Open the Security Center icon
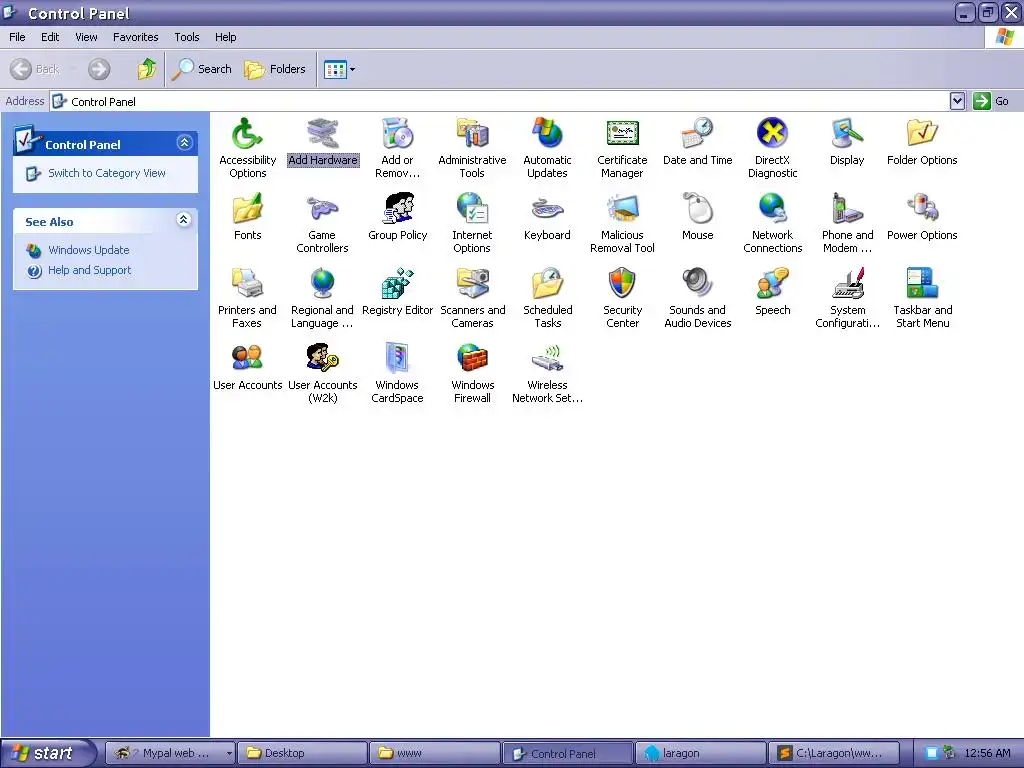The height and width of the screenshot is (768, 1024). click(x=622, y=284)
